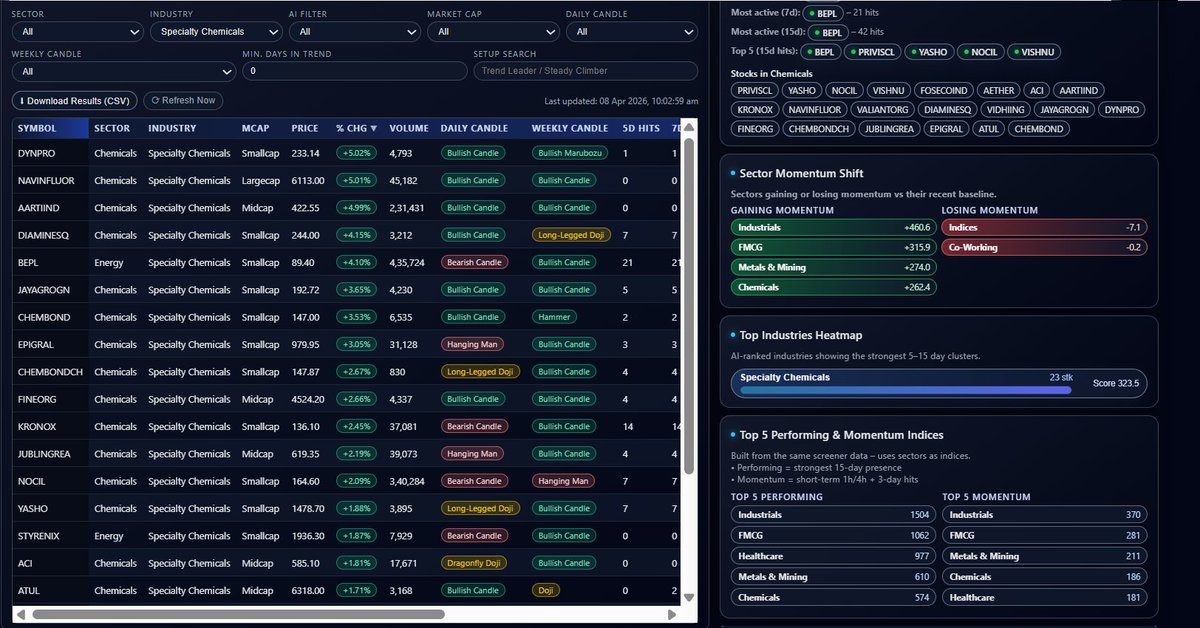Click the Refresh Now button
Image resolution: width=1200 pixels, height=628 pixels.
click(x=183, y=100)
